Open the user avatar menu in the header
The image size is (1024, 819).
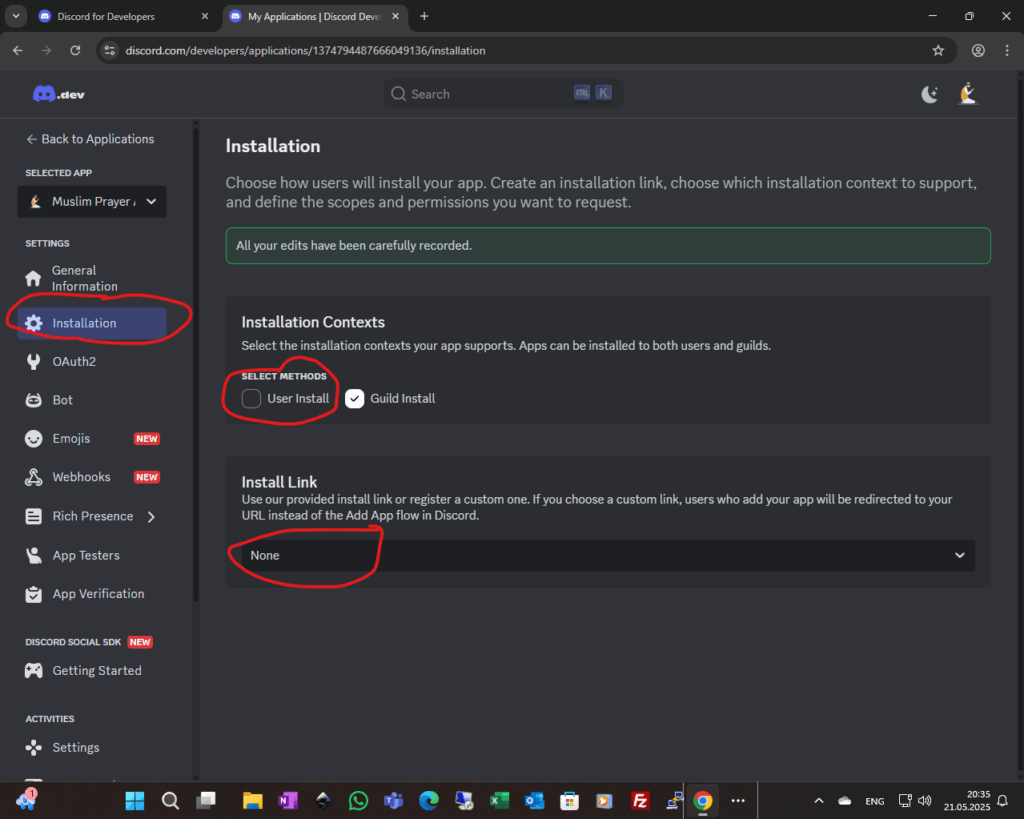[968, 94]
